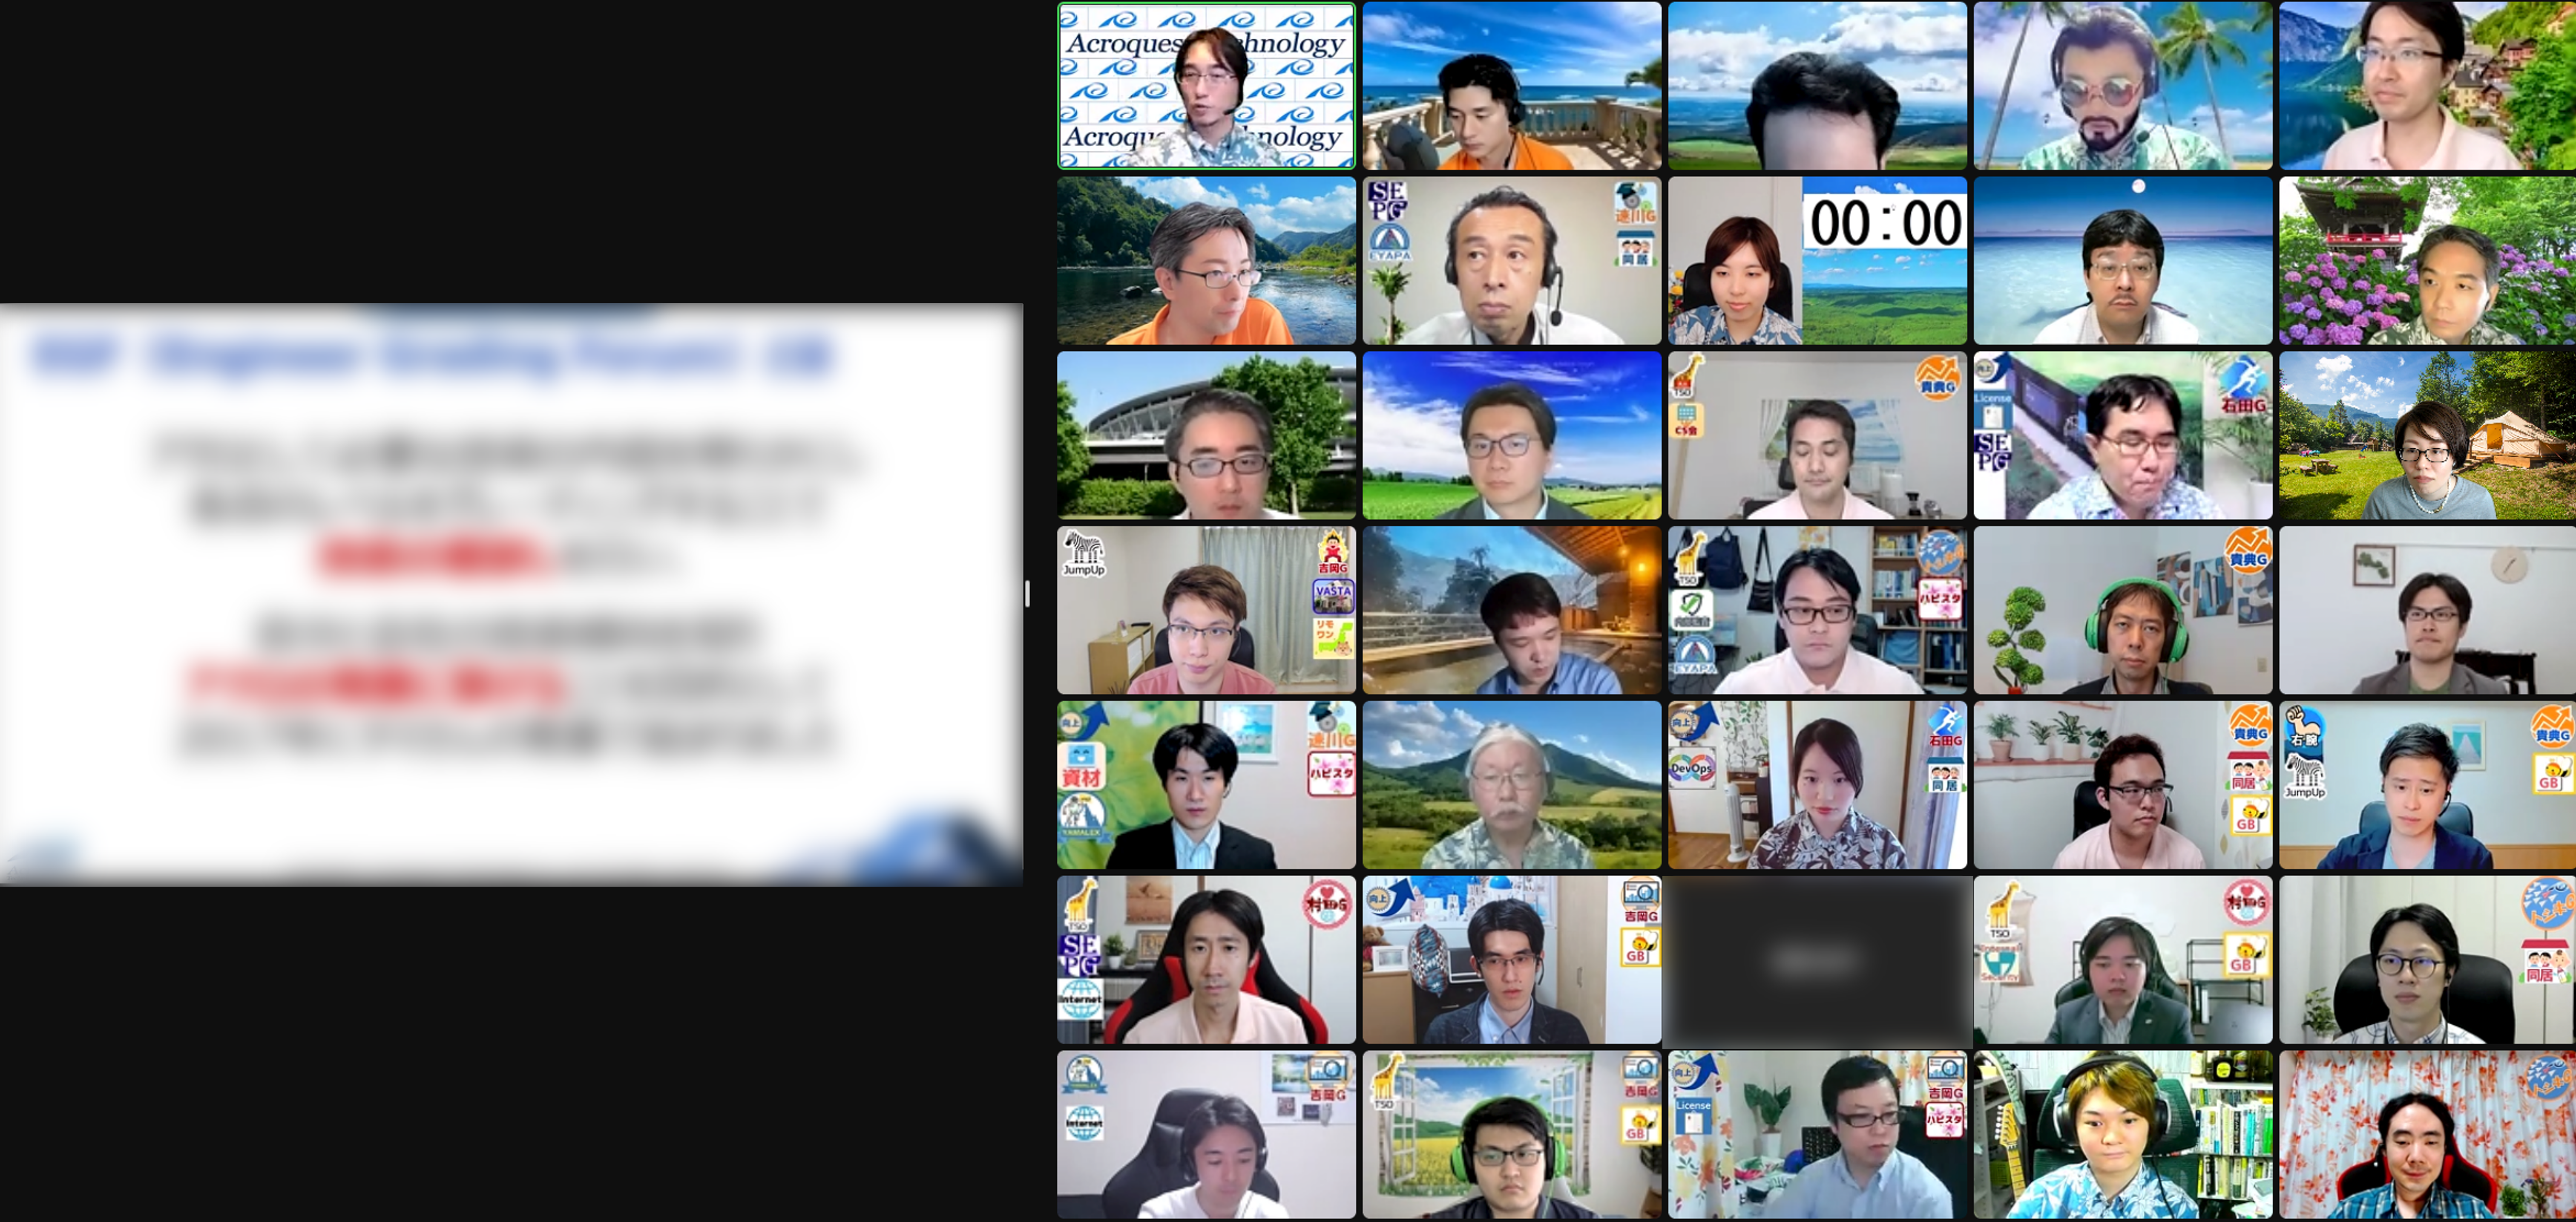2576x1222 pixels.
Task: Select the man in front of bookshelf and bags
Action: coord(1817,610)
